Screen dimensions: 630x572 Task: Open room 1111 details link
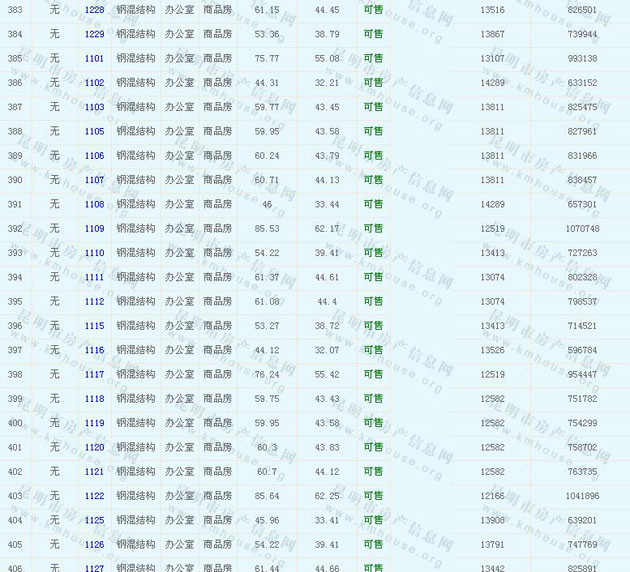pyautogui.click(x=94, y=278)
